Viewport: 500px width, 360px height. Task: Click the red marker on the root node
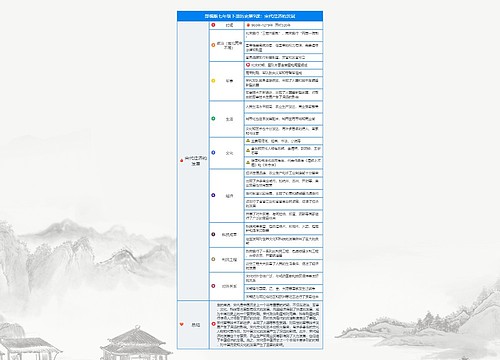pyautogui.click(x=182, y=160)
